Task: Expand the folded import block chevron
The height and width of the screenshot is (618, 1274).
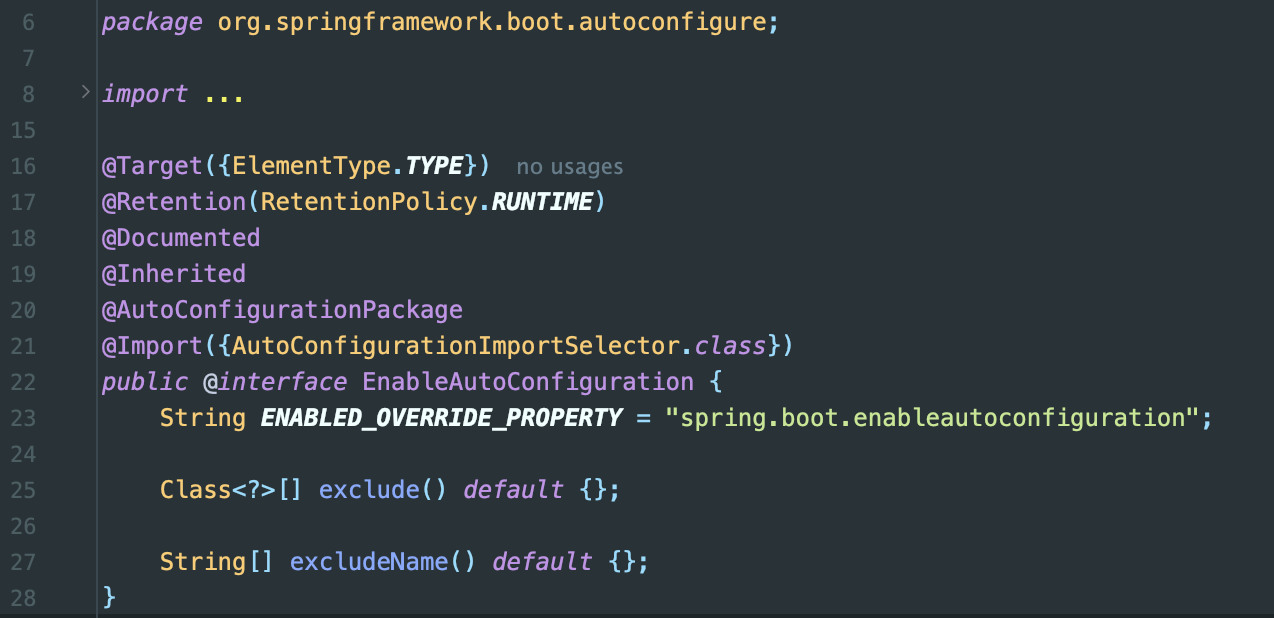Action: click(85, 93)
